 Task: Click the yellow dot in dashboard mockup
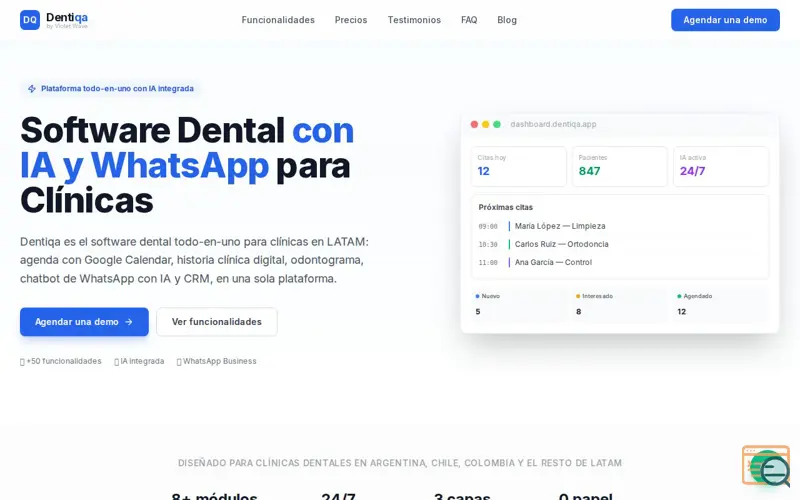pos(485,124)
